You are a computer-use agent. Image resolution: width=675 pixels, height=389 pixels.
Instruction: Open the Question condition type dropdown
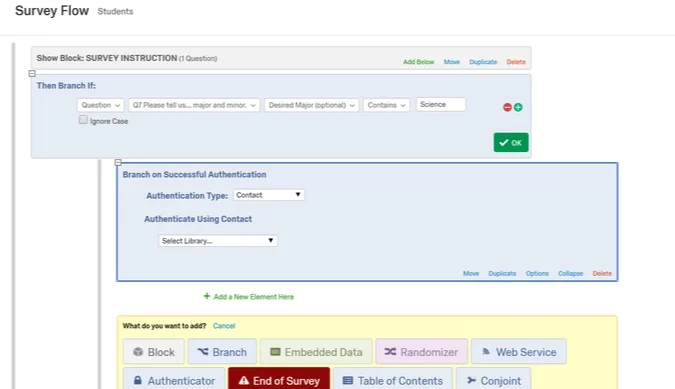pyautogui.click(x=101, y=105)
